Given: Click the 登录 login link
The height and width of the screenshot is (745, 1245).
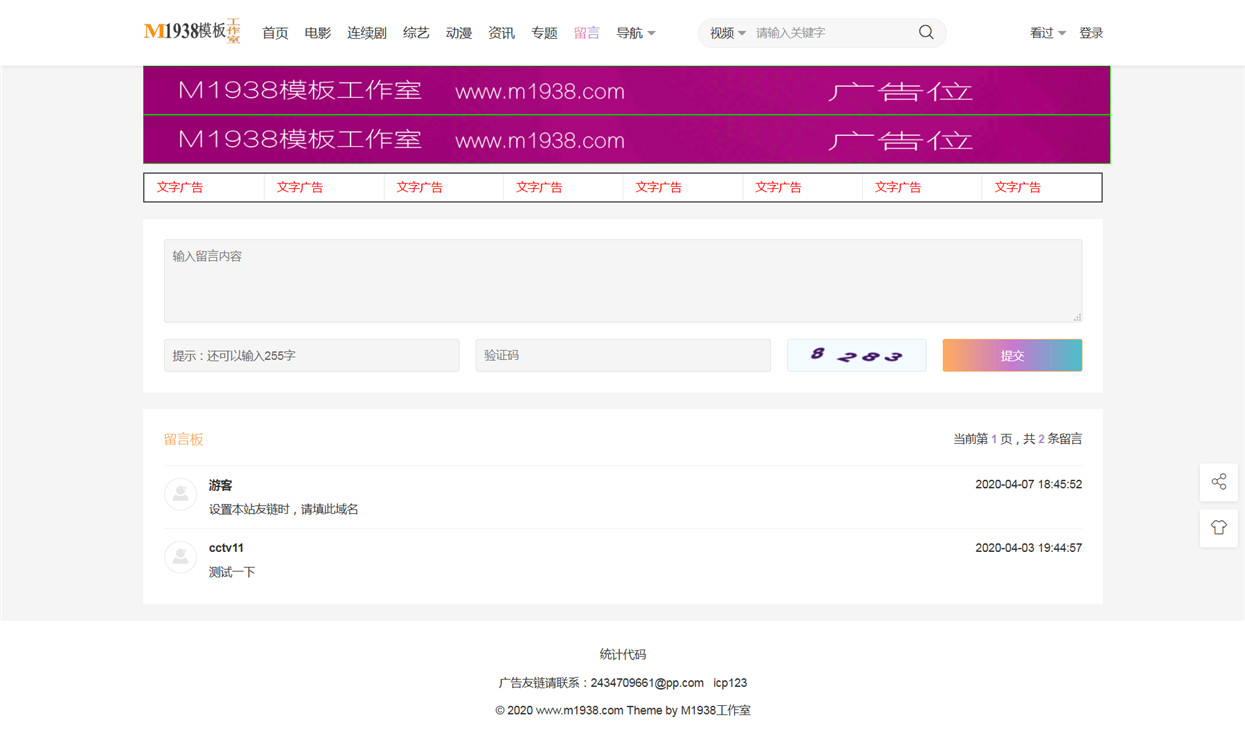Looking at the screenshot, I should click(x=1091, y=33).
